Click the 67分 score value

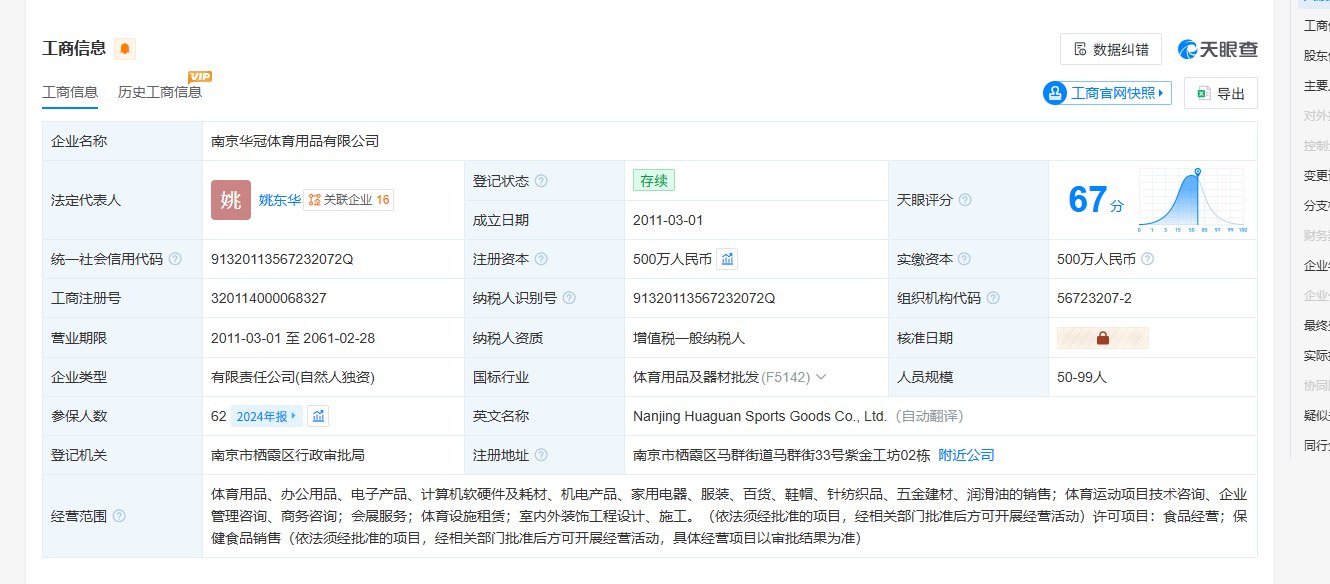[1096, 200]
